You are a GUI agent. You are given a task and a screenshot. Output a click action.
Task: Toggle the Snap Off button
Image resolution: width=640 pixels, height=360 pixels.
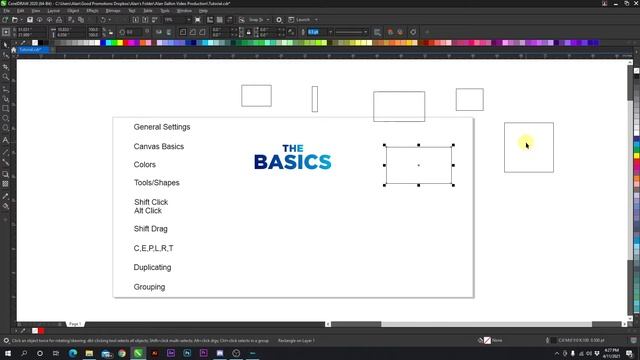coord(242,20)
